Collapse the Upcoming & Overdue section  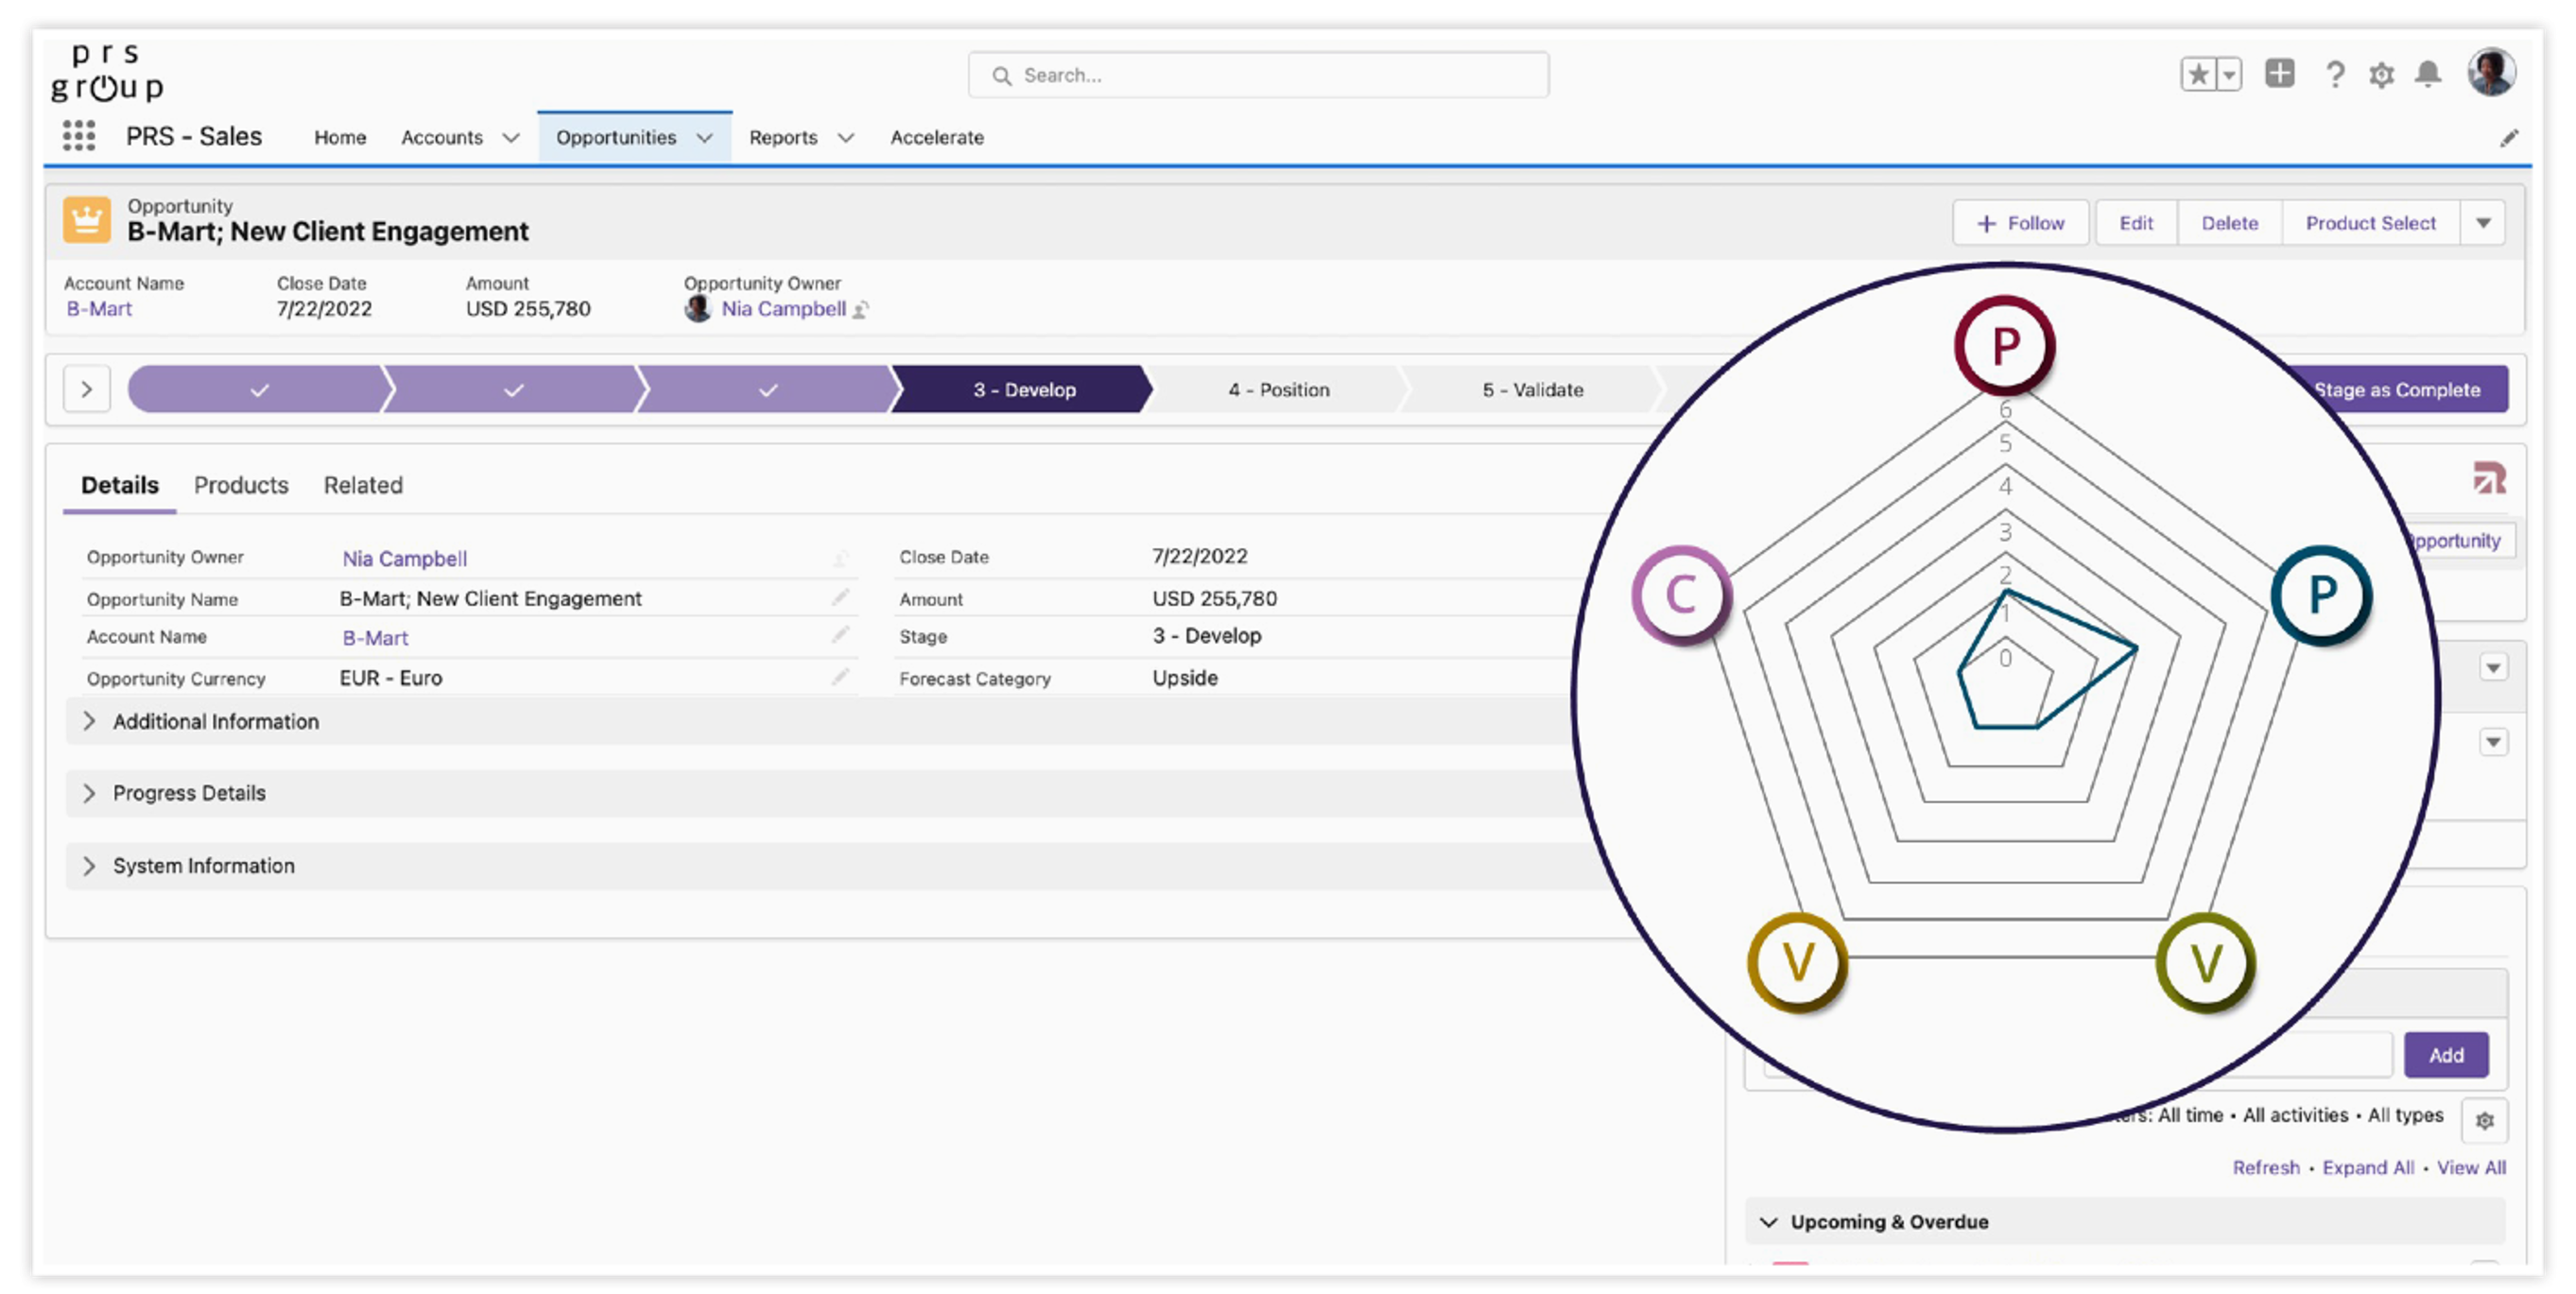[x=1768, y=1221]
